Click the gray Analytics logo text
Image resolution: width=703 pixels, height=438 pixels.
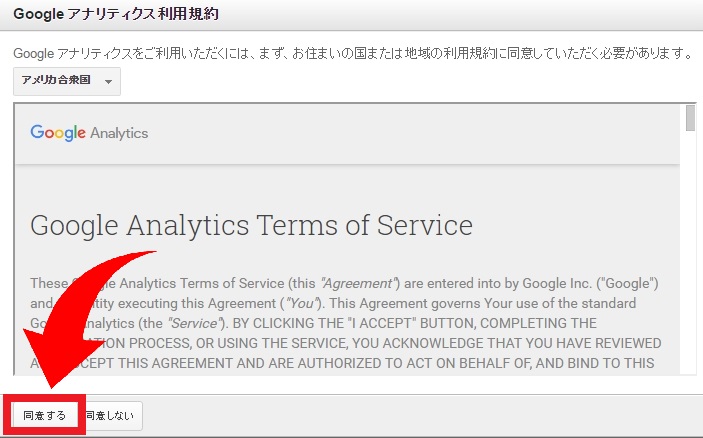[119, 133]
